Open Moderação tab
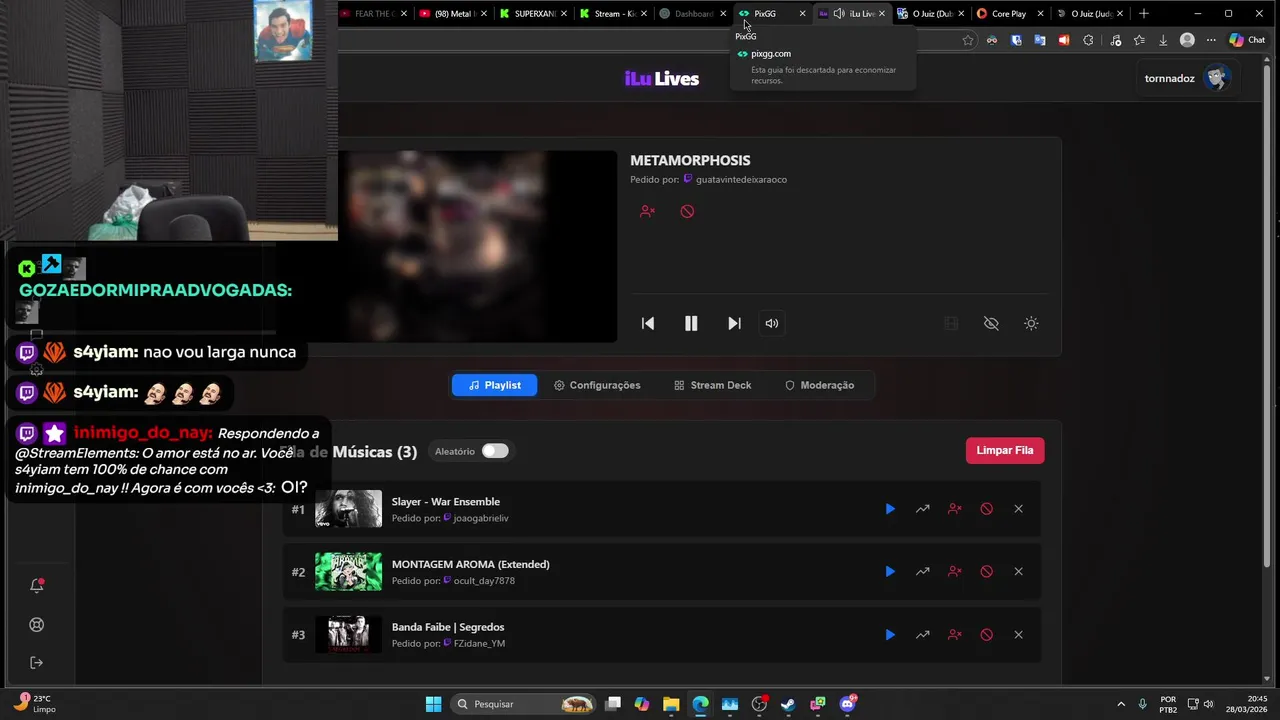Image resolution: width=1280 pixels, height=720 pixels. coord(820,385)
